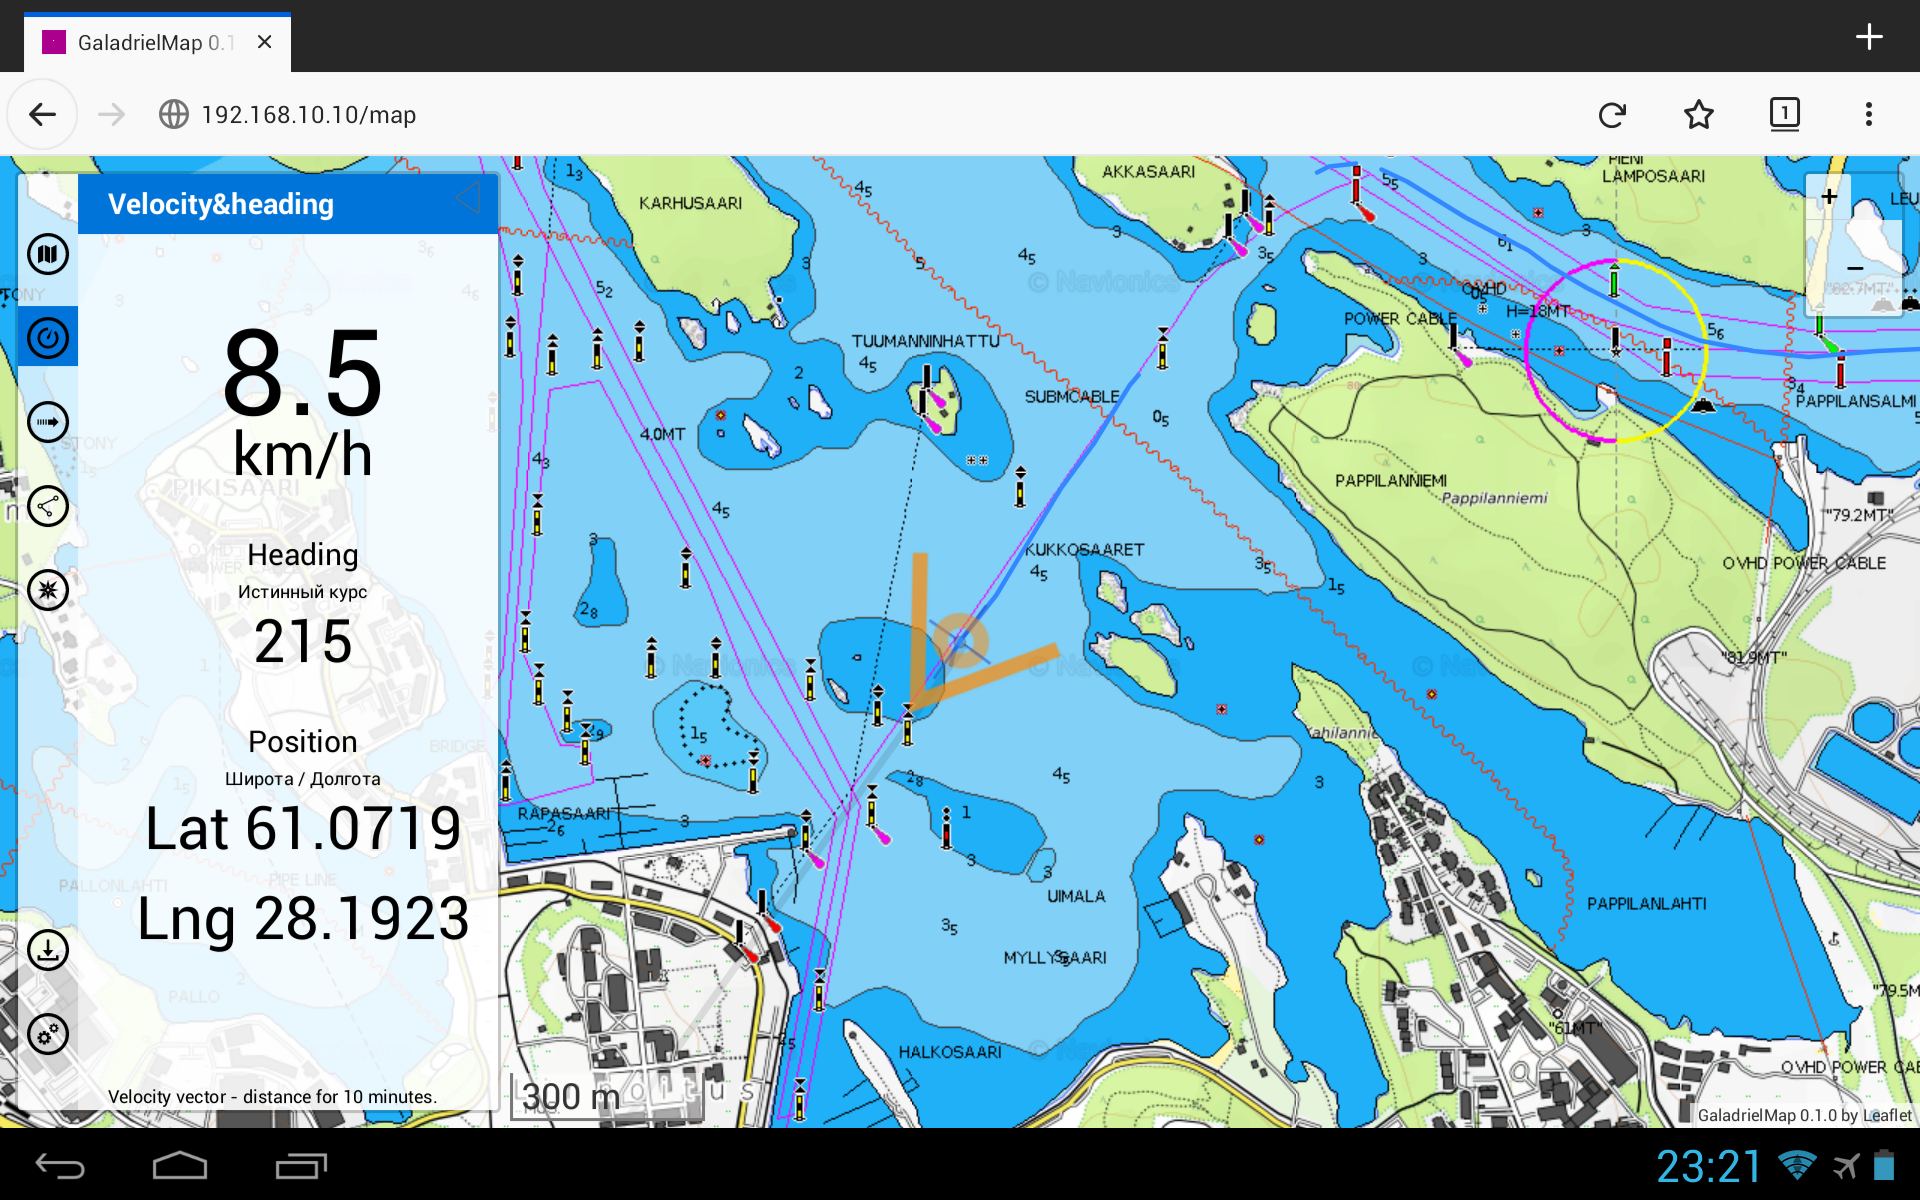Open the share/track nodes tool
The height and width of the screenshot is (1200, 1920).
(x=47, y=506)
